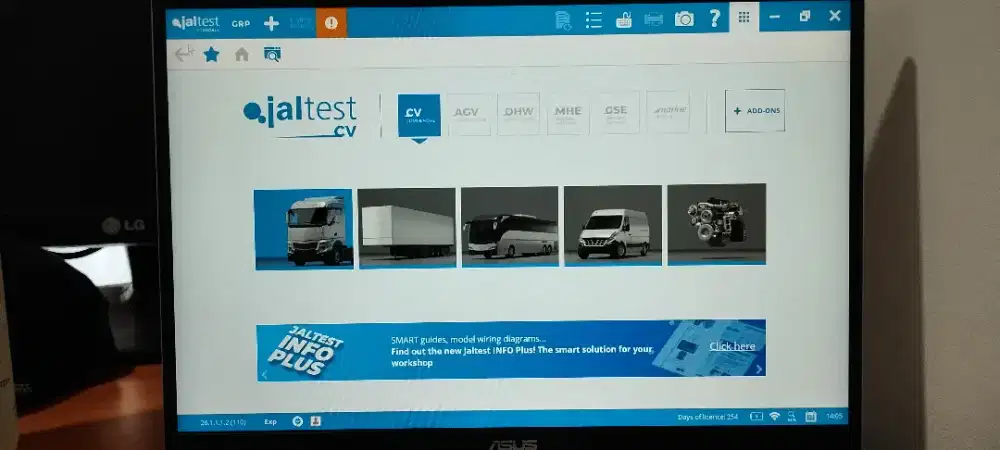Click the unlock keyboard icon
The width and height of the screenshot is (1000, 450).
[x=623, y=20]
